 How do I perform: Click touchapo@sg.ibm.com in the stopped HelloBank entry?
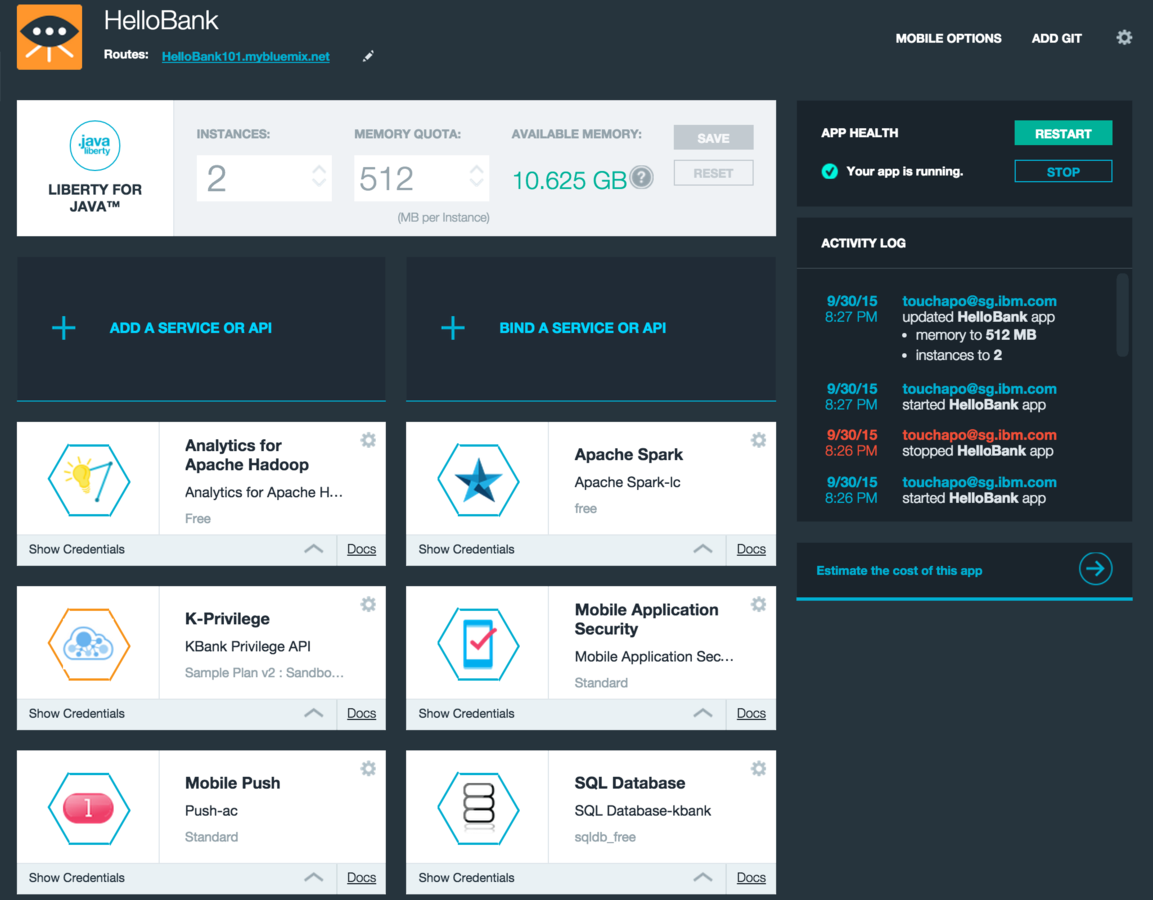pyautogui.click(x=979, y=435)
